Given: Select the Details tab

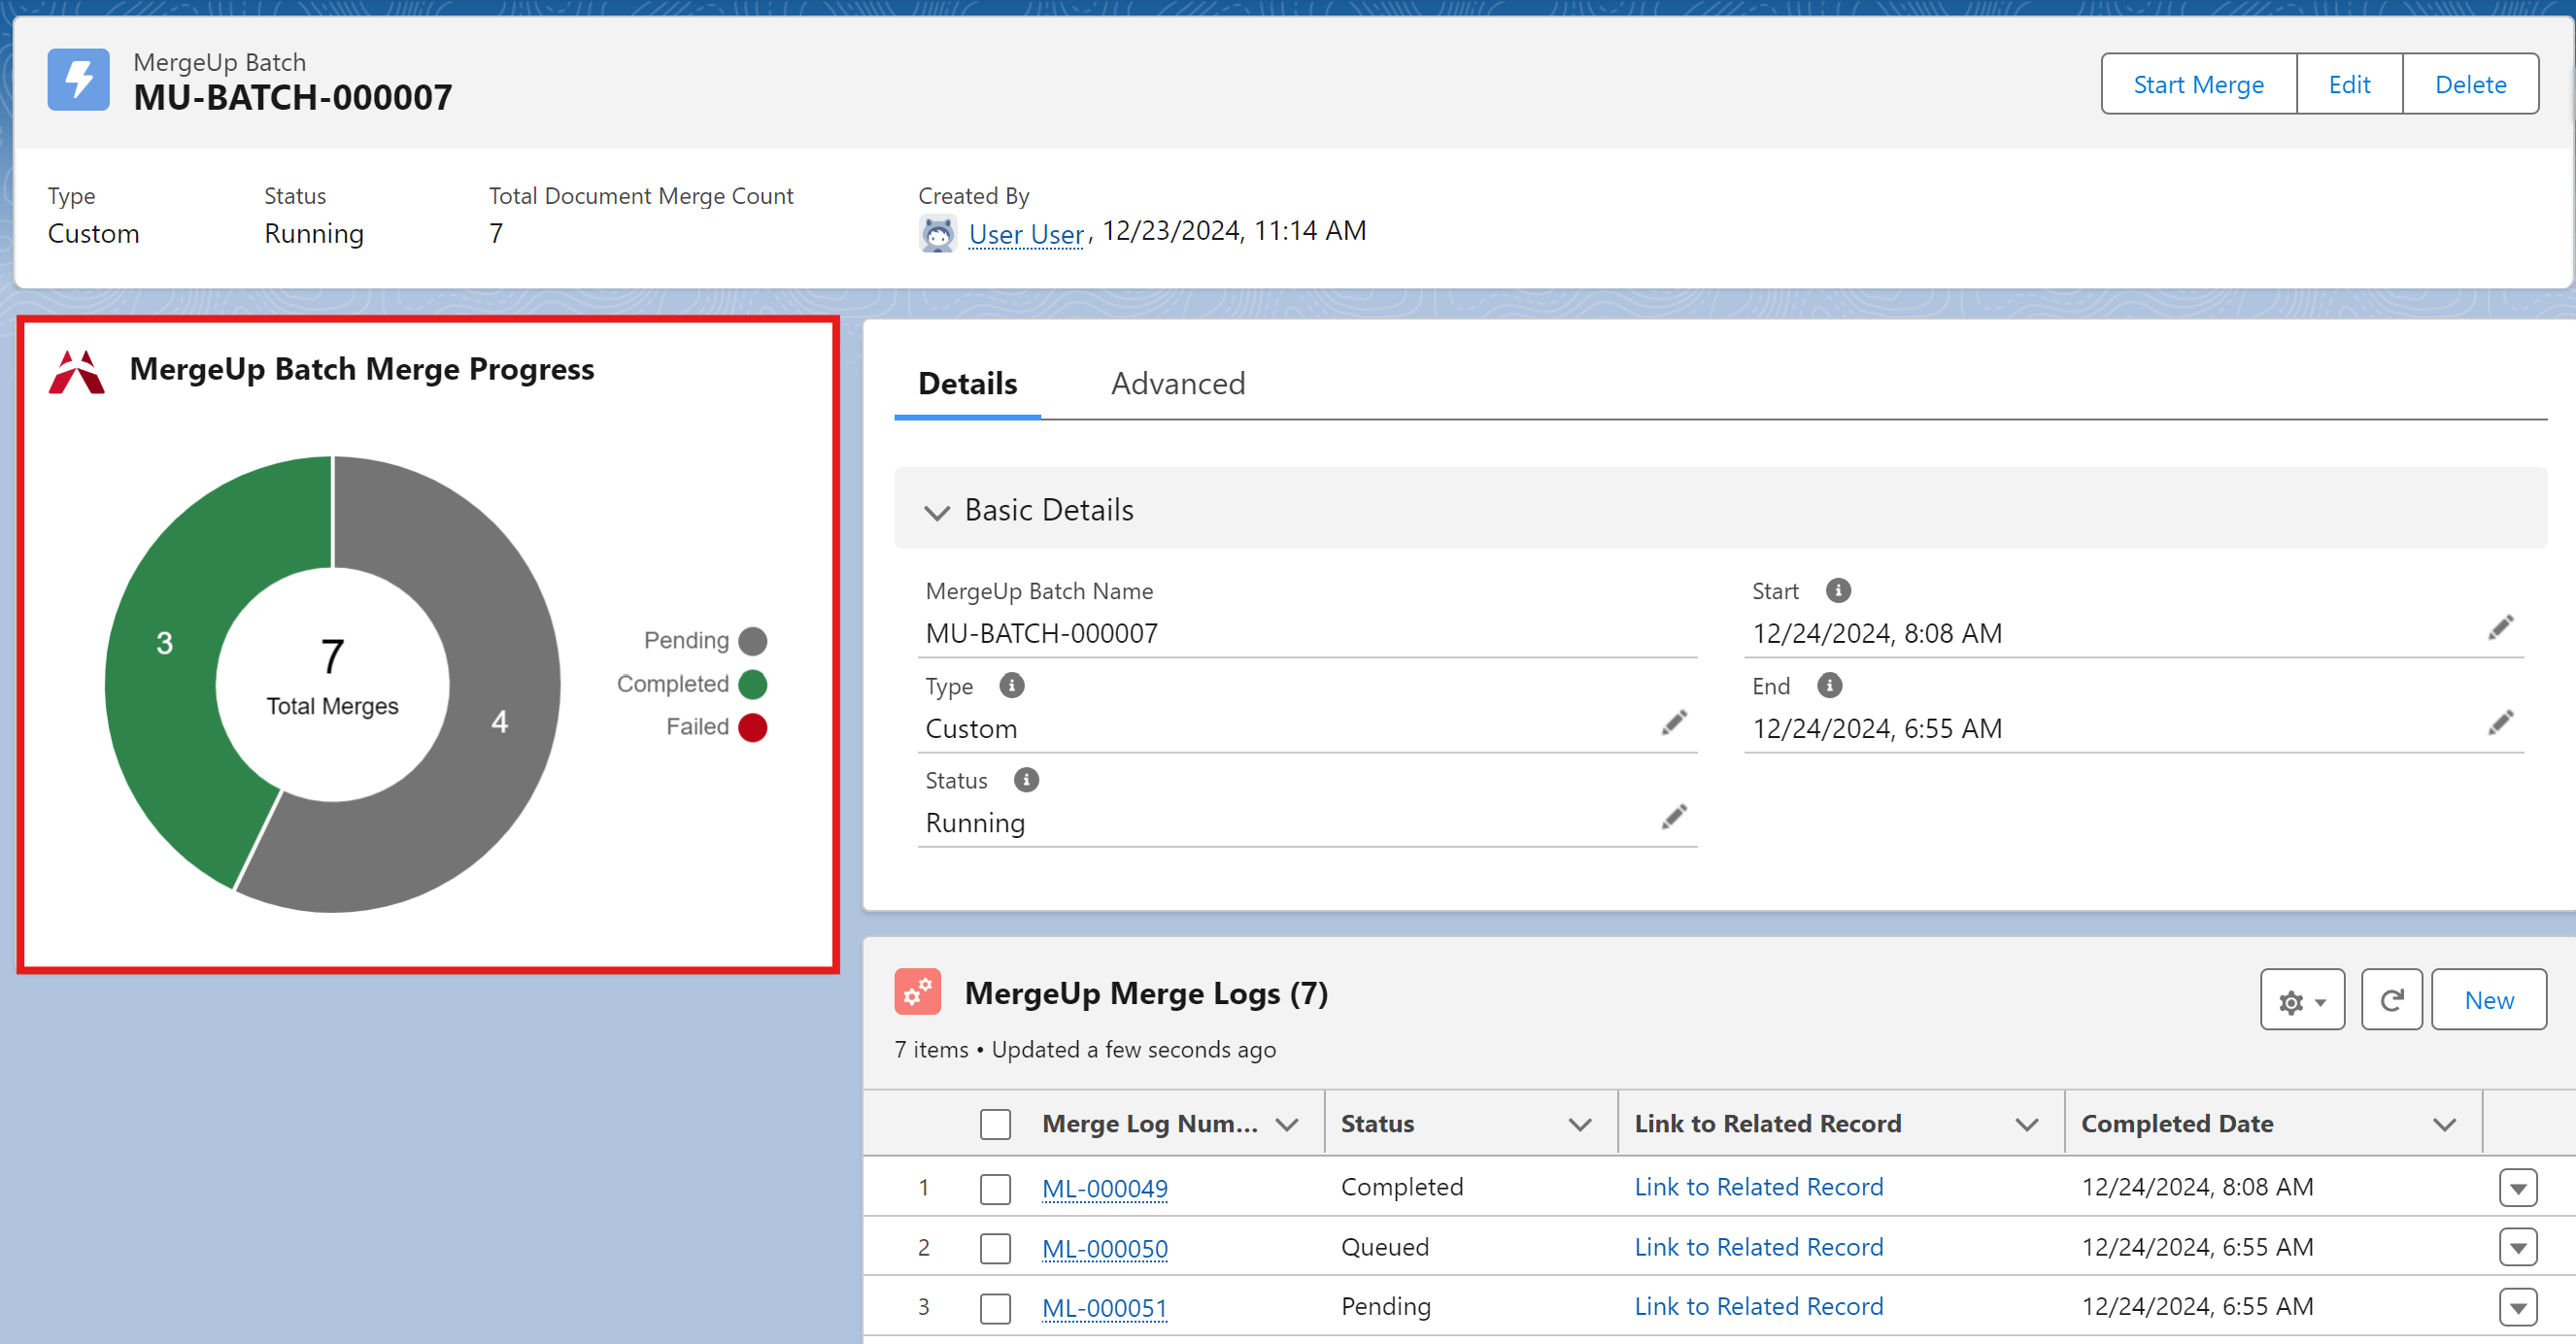Looking at the screenshot, I should 967,384.
